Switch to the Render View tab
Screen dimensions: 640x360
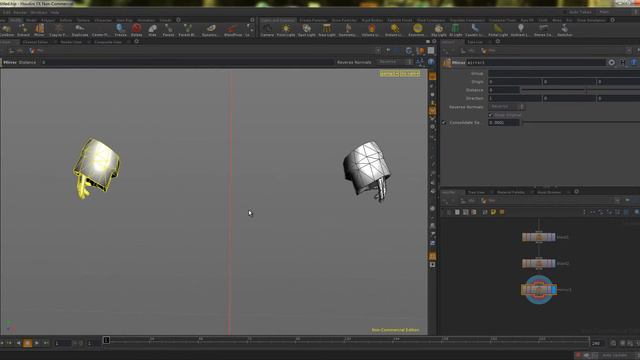[71, 42]
